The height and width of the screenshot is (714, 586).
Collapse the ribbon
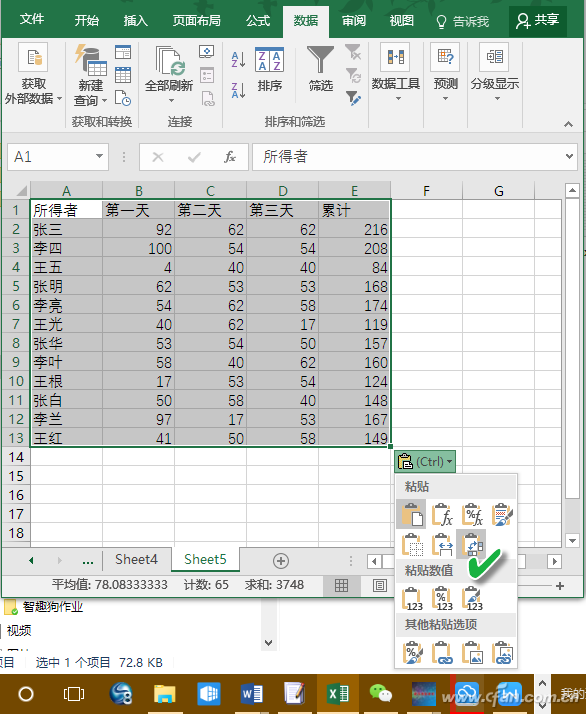click(x=568, y=124)
